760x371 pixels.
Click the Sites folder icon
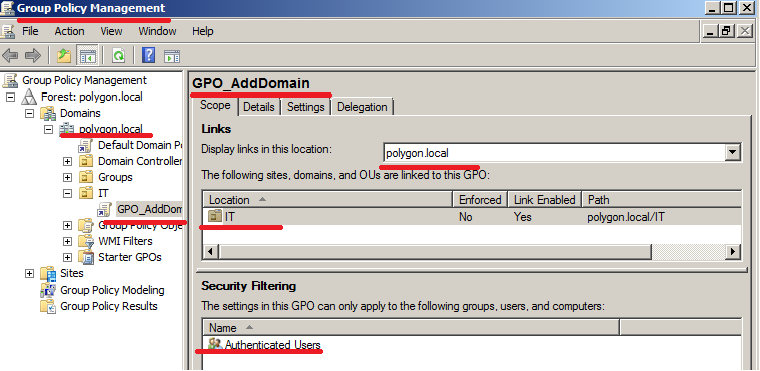tap(48, 274)
